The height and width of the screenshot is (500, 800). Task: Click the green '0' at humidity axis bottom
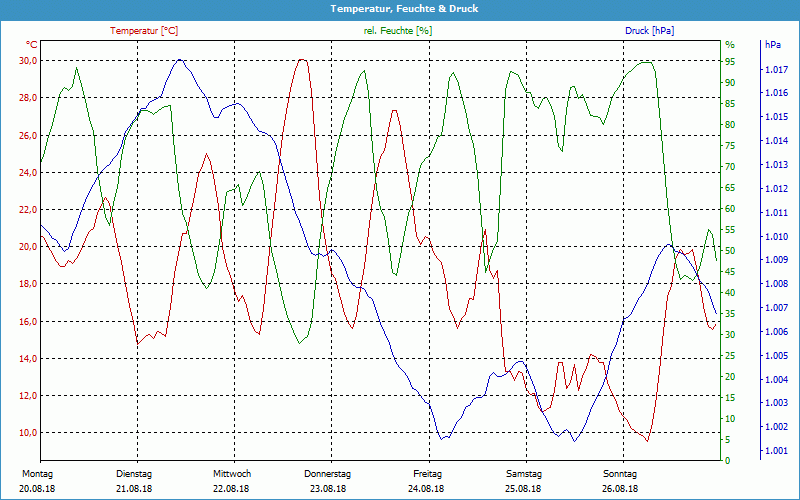coord(728,460)
